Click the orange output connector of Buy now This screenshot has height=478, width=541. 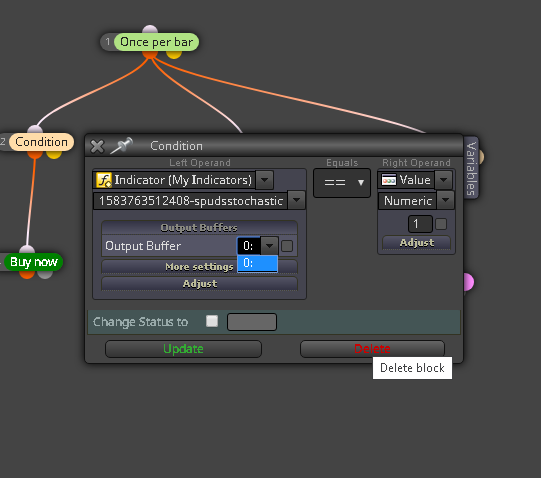coord(27,274)
